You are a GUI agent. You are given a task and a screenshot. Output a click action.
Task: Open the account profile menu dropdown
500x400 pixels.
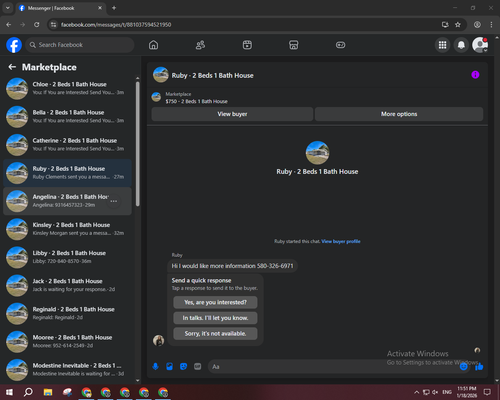pos(480,45)
